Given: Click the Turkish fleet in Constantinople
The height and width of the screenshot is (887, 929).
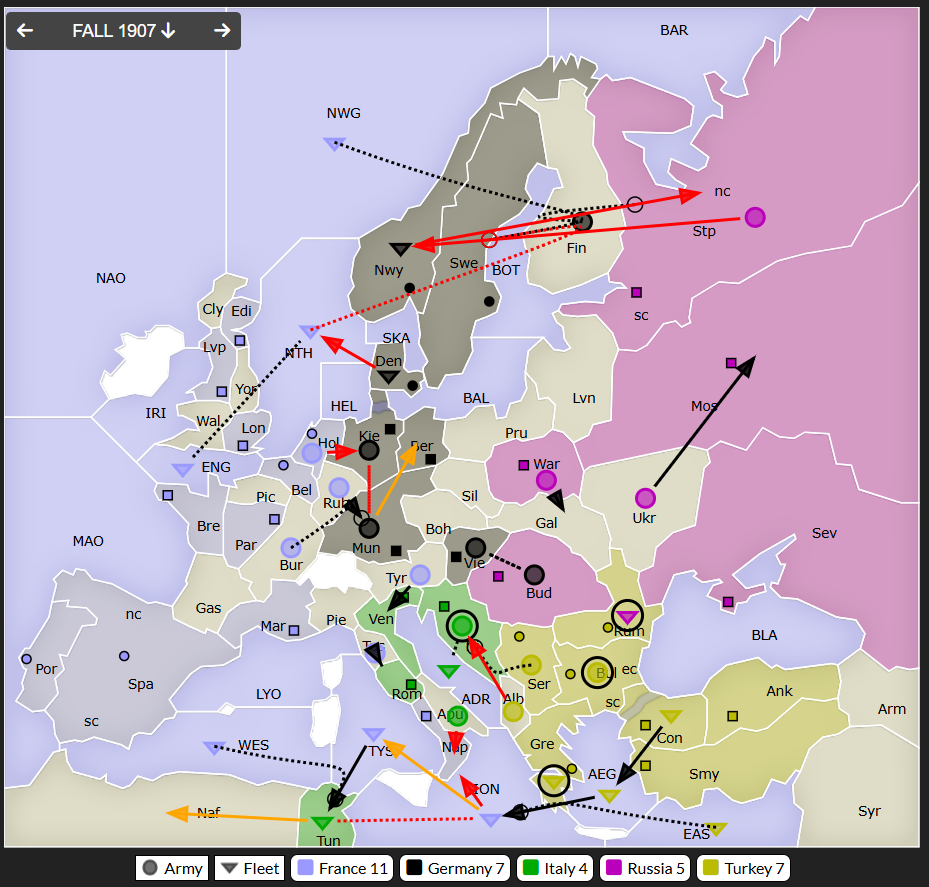Looking at the screenshot, I should (x=671, y=716).
